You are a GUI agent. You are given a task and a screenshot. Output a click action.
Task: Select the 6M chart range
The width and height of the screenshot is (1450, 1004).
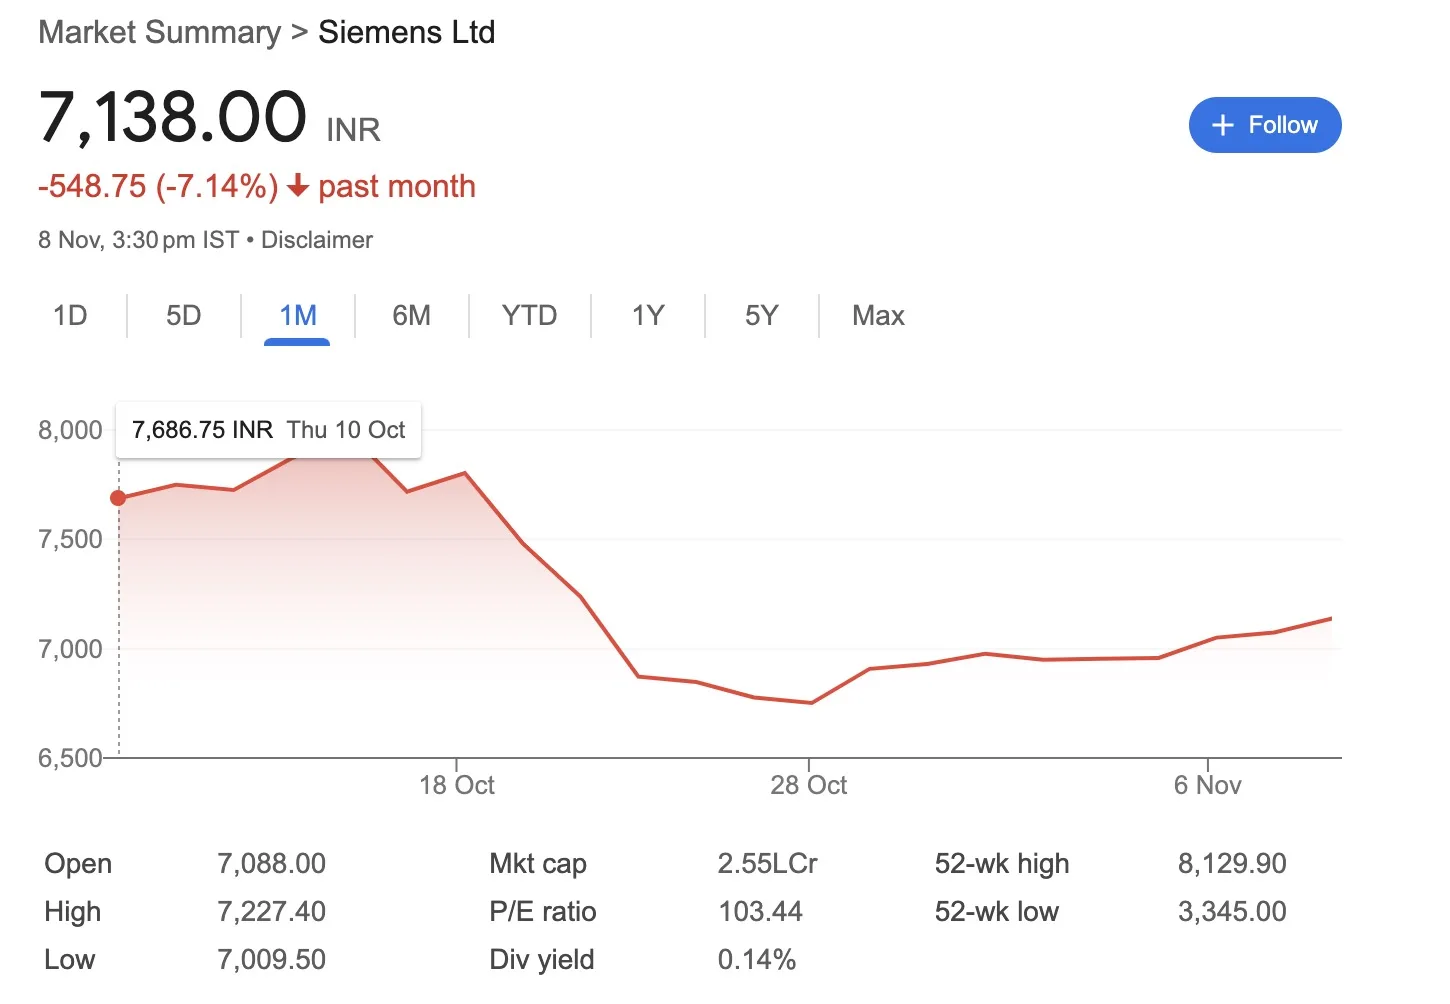(x=411, y=315)
